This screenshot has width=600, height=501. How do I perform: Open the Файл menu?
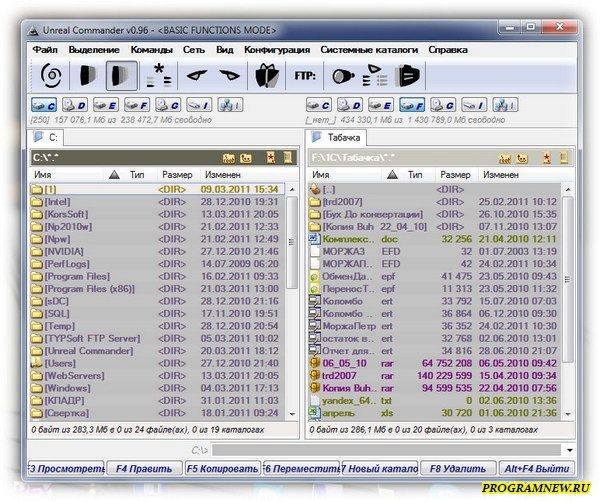(45, 50)
